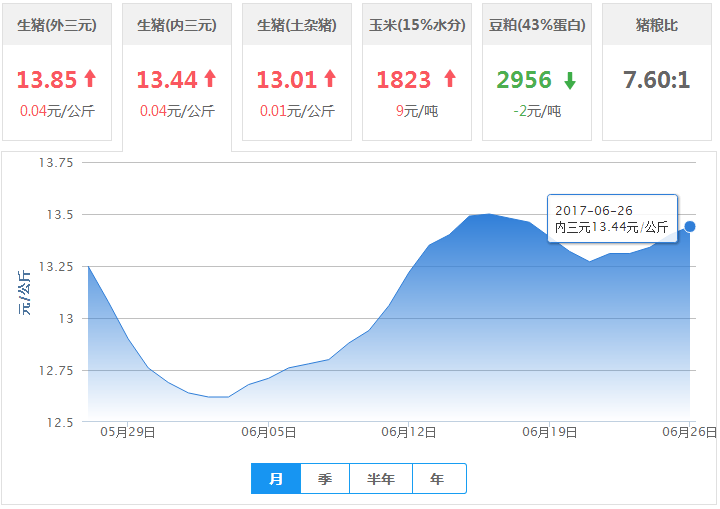Switch chart range to 半年
The width and height of the screenshot is (720, 509).
(381, 479)
